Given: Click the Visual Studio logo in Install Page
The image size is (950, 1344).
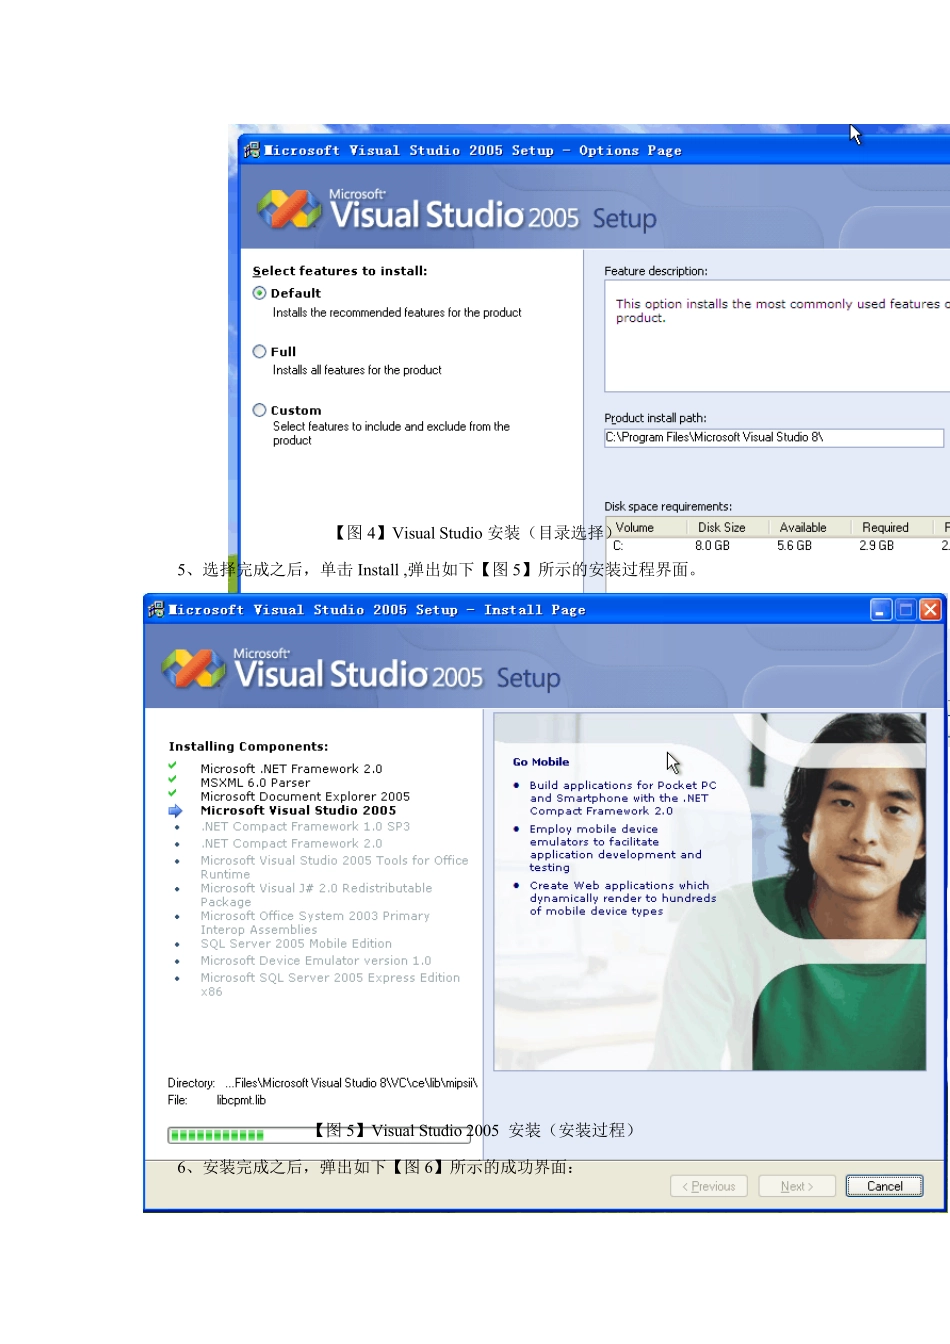Looking at the screenshot, I should pos(194,669).
